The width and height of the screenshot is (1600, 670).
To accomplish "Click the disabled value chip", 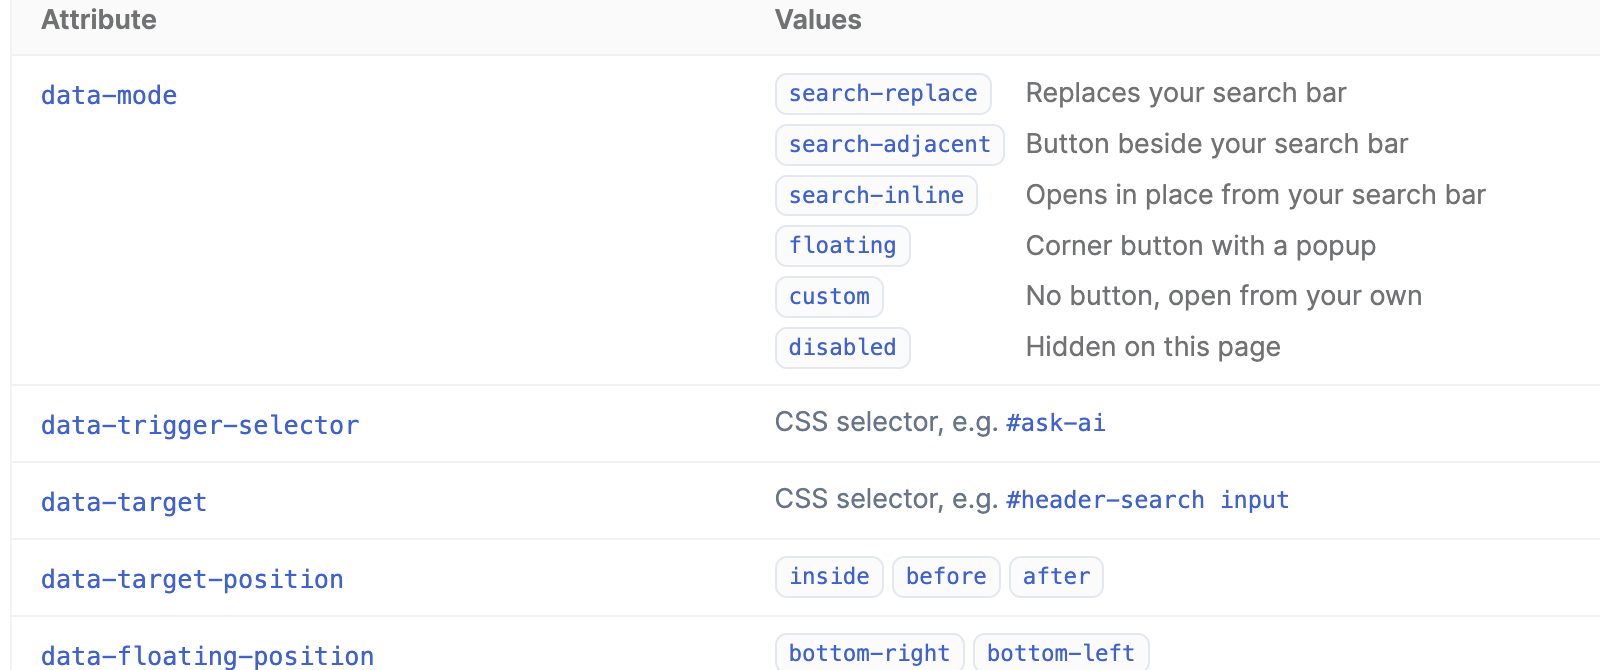I will pos(842,348).
